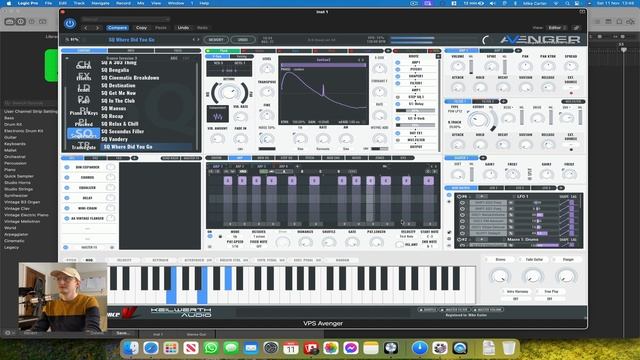The width and height of the screenshot is (640, 360).
Task: Switch to the AMP 2 tab
Action: click(497, 51)
